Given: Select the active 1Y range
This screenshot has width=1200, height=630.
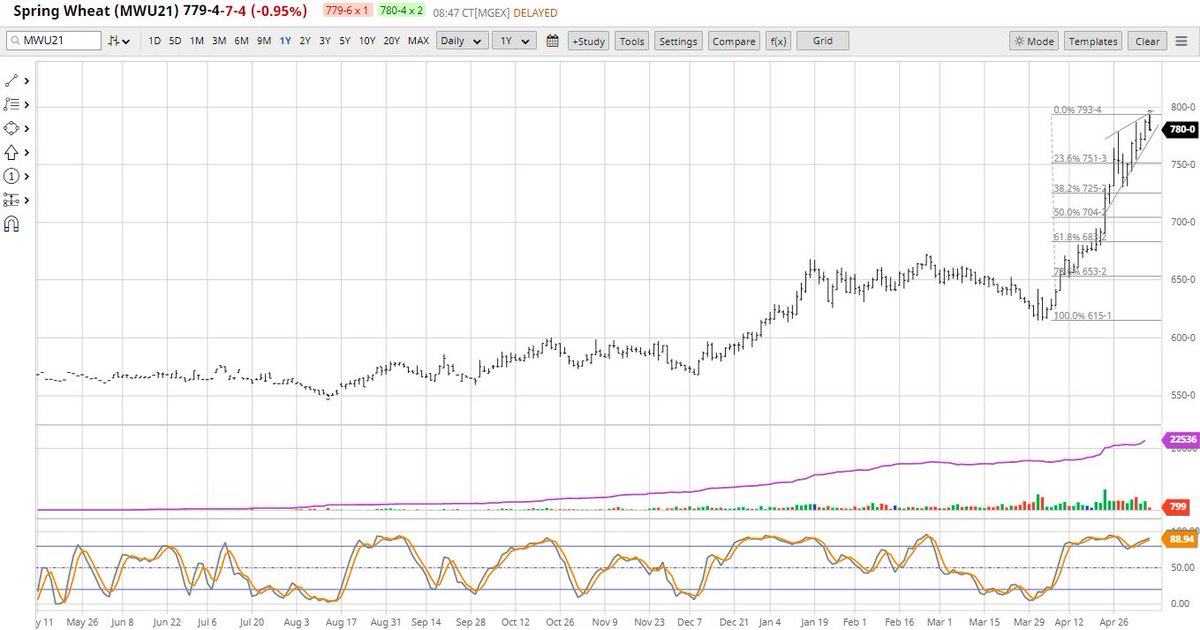Looking at the screenshot, I should point(285,41).
